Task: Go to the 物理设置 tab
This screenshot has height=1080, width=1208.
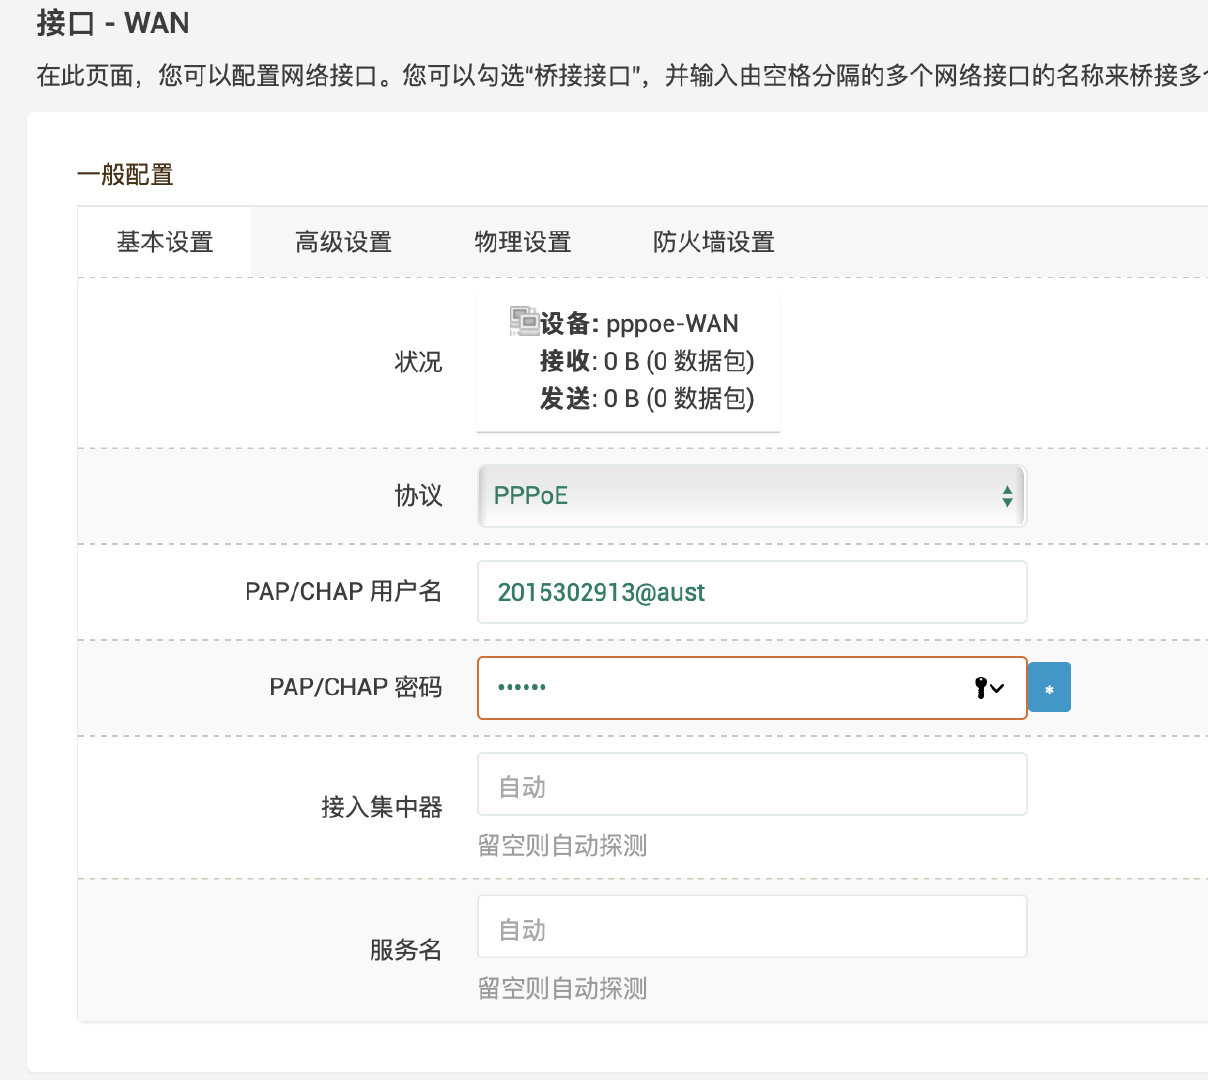Action: click(522, 242)
